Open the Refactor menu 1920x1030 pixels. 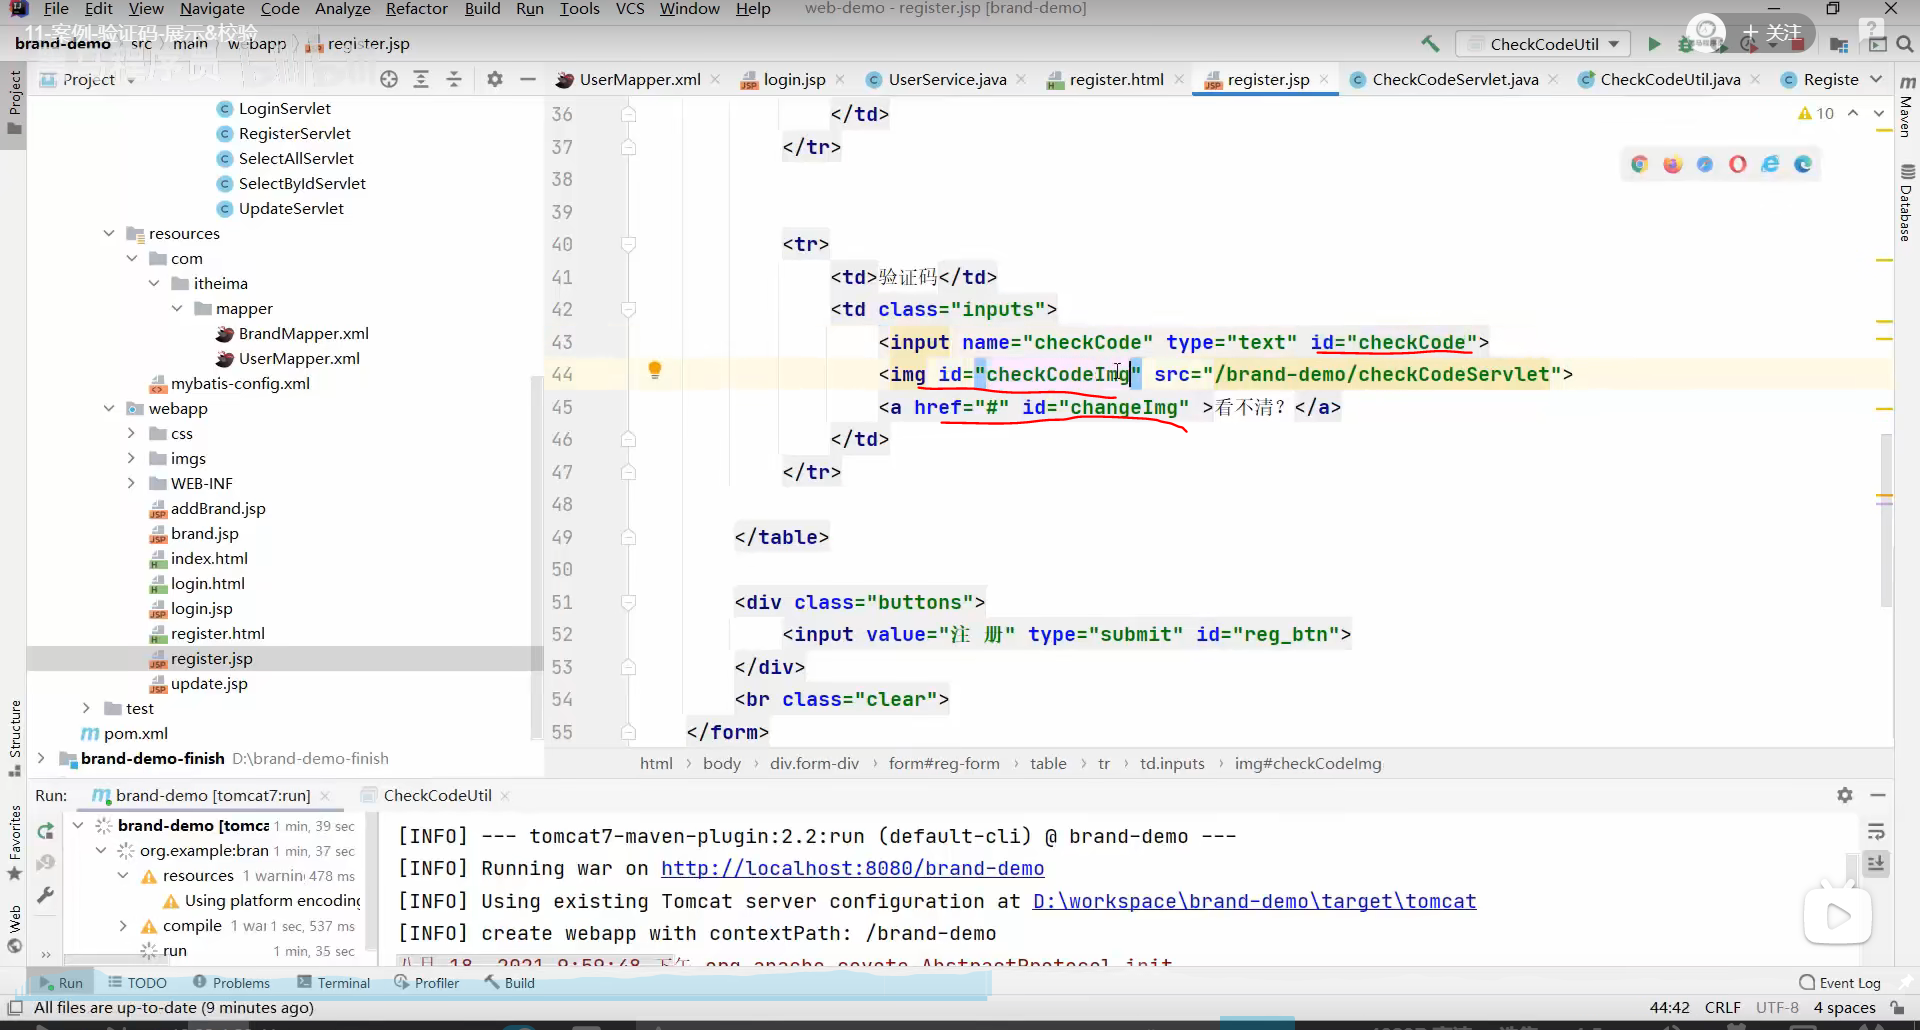pyautogui.click(x=416, y=9)
